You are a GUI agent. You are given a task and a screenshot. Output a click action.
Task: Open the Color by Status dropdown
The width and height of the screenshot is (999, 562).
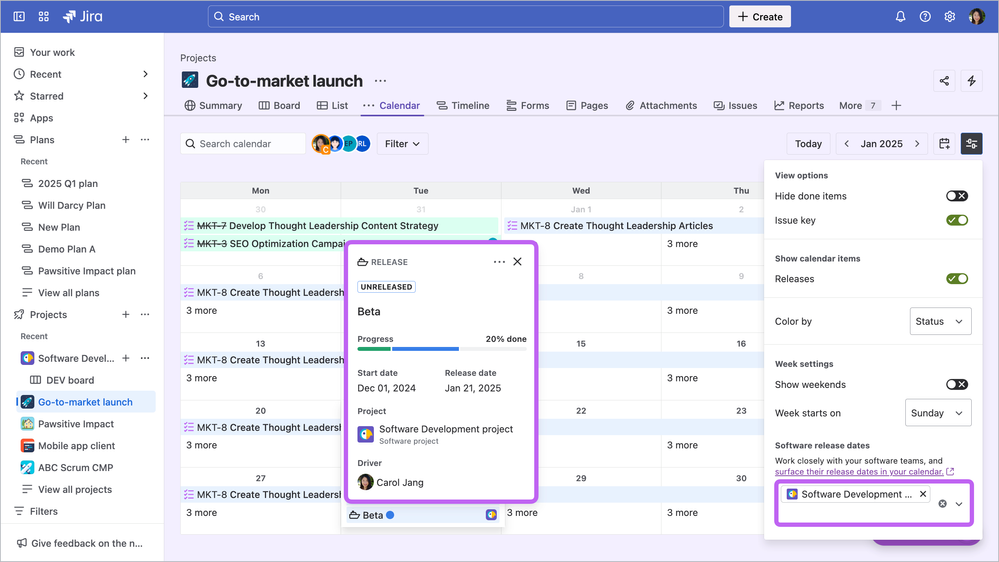tap(940, 321)
